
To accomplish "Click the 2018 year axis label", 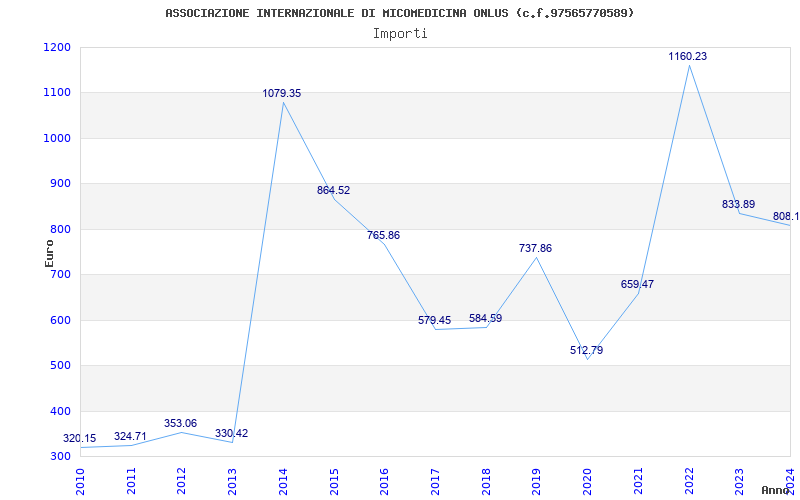I will click(x=486, y=482).
